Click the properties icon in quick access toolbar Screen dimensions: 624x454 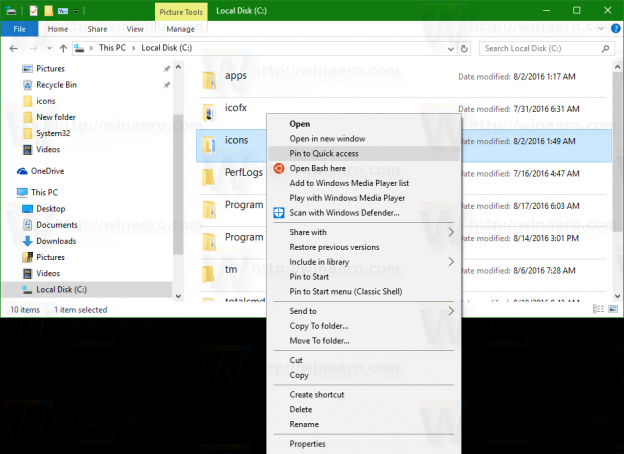coord(33,11)
